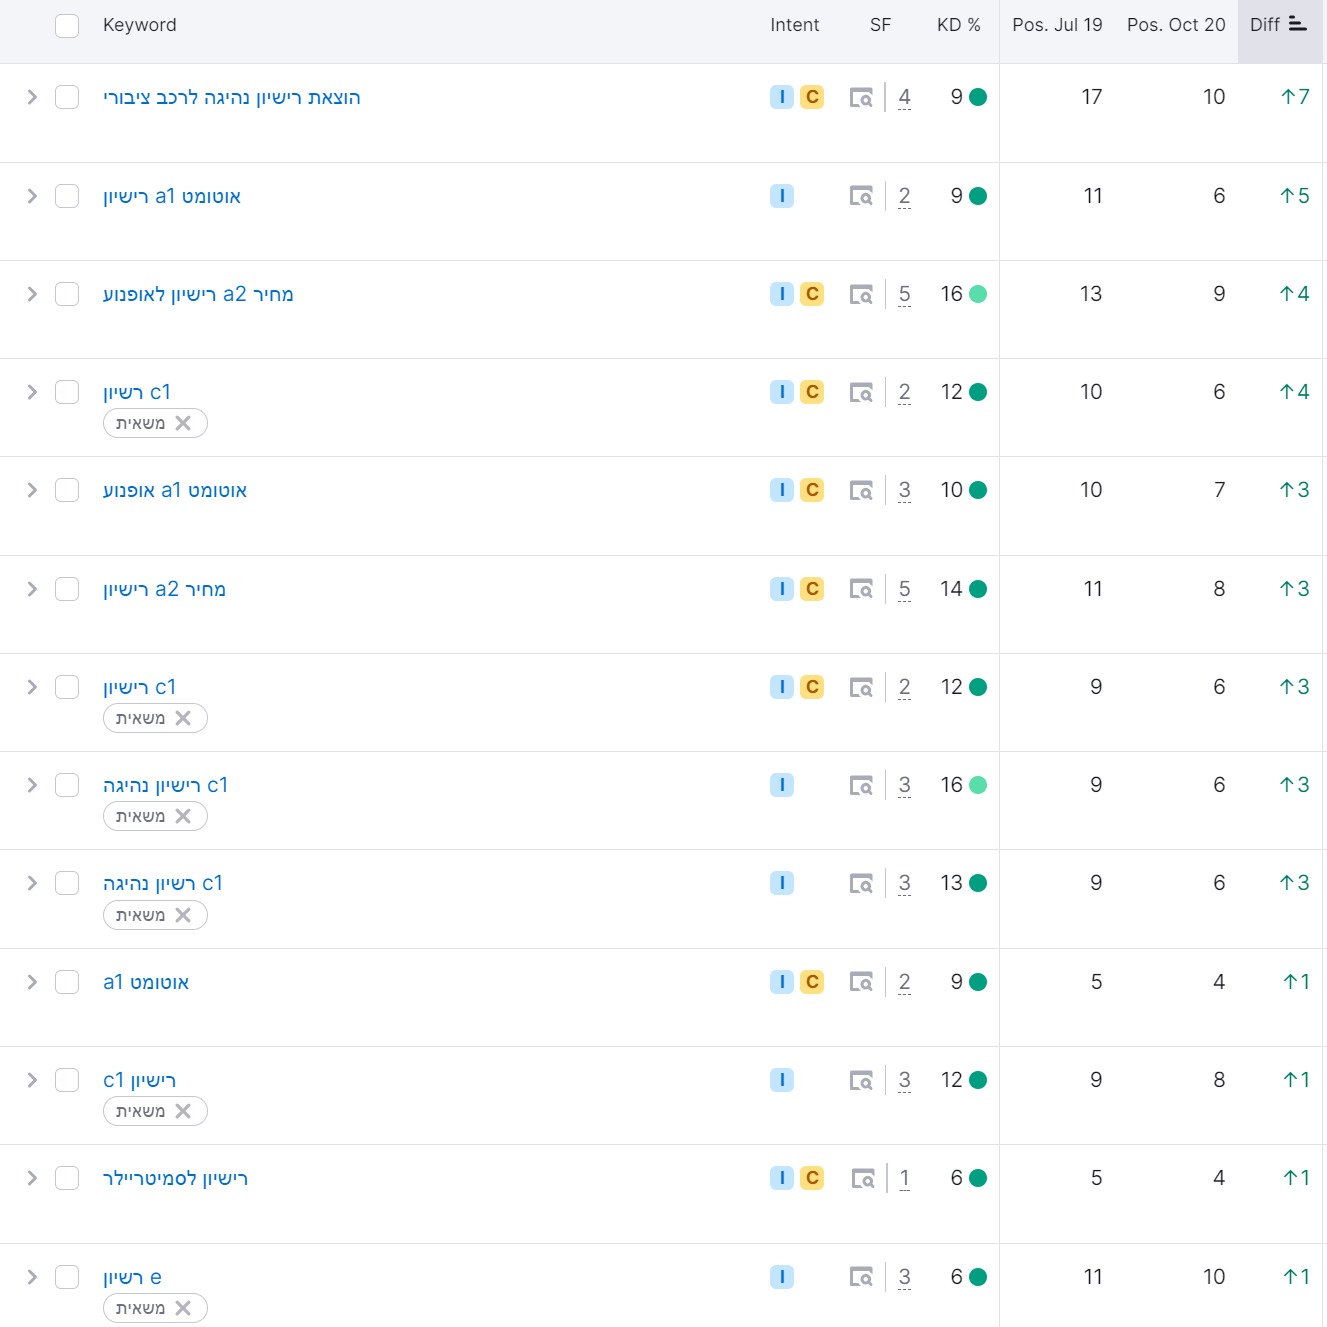Click Commercial intent badge for רישיון לסמיטריילר
Image resolution: width=1327 pixels, height=1327 pixels.
(812, 1178)
